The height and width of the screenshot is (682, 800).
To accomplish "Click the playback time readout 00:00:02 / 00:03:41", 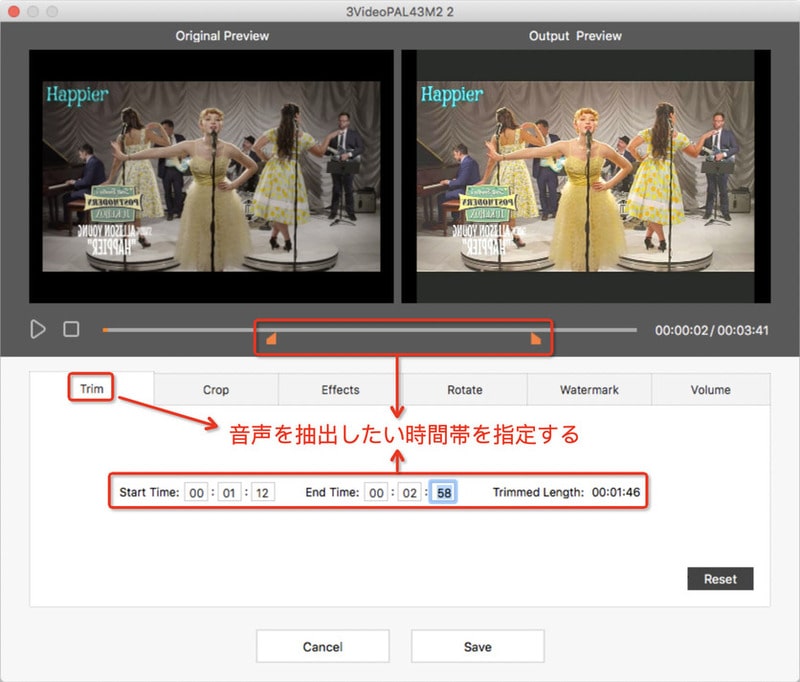I will [x=712, y=331].
